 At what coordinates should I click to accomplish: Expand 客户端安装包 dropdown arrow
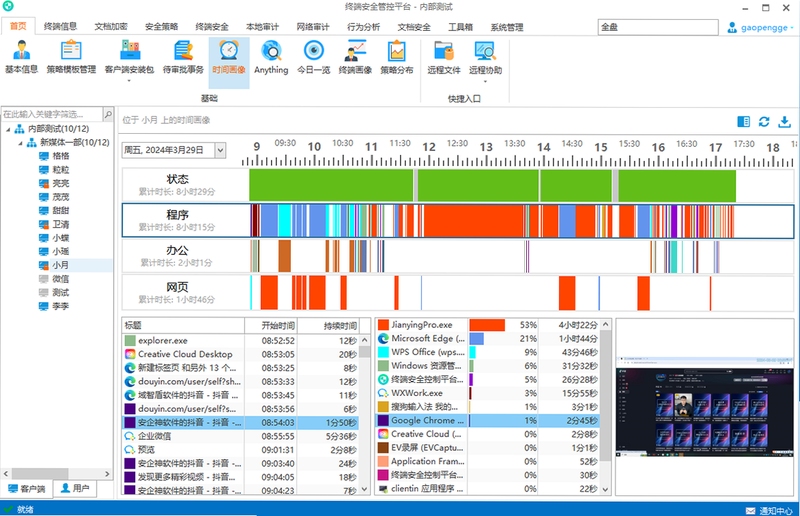point(129,81)
